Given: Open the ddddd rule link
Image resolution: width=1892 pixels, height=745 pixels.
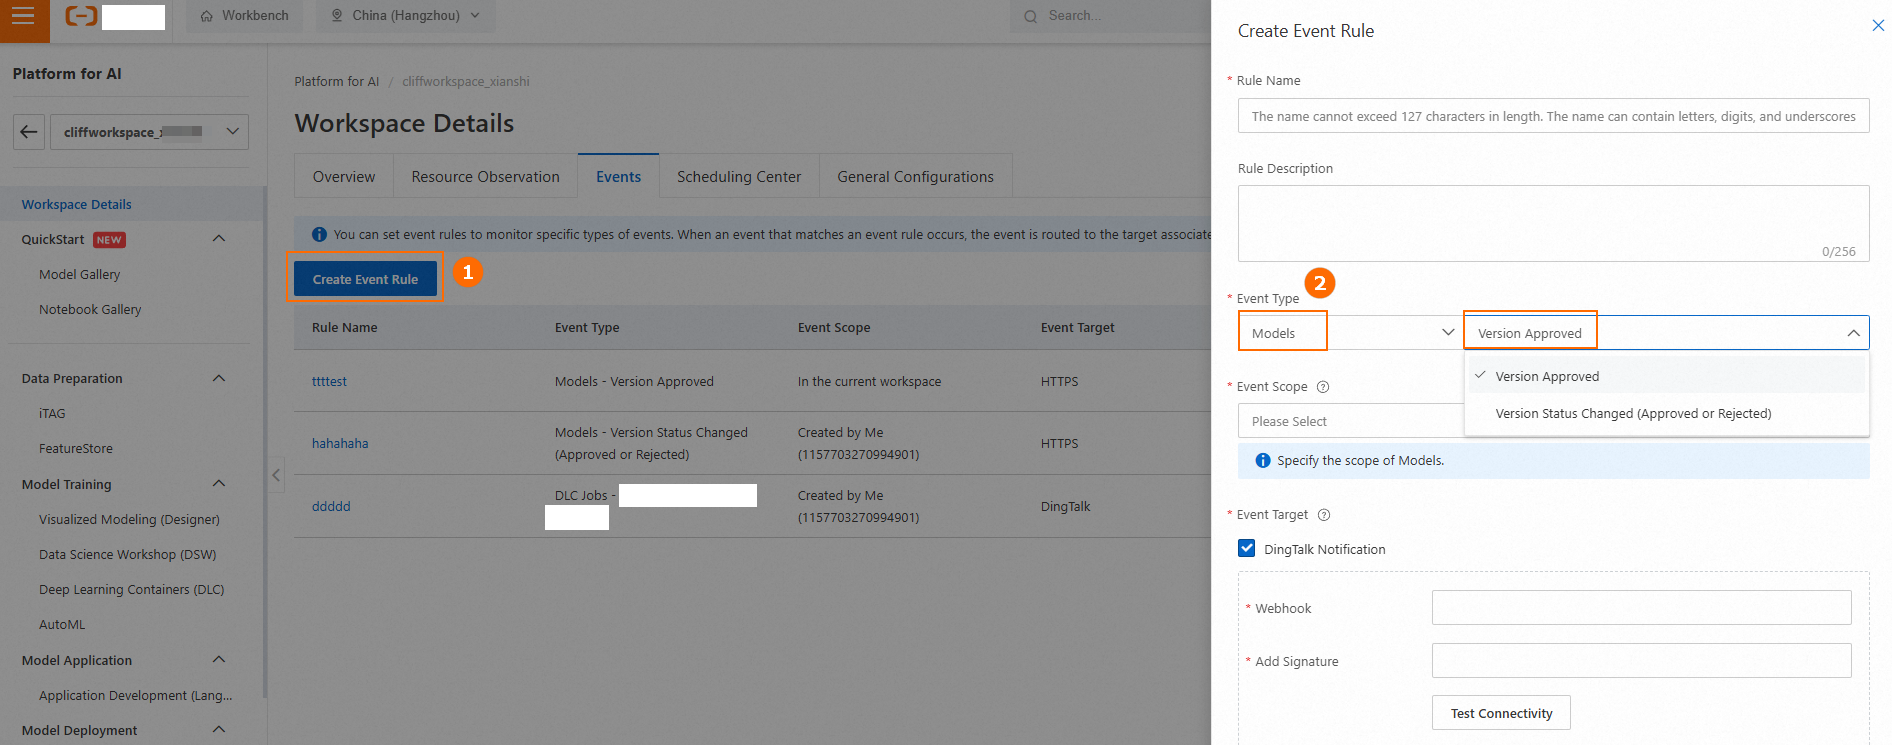Looking at the screenshot, I should click(331, 506).
